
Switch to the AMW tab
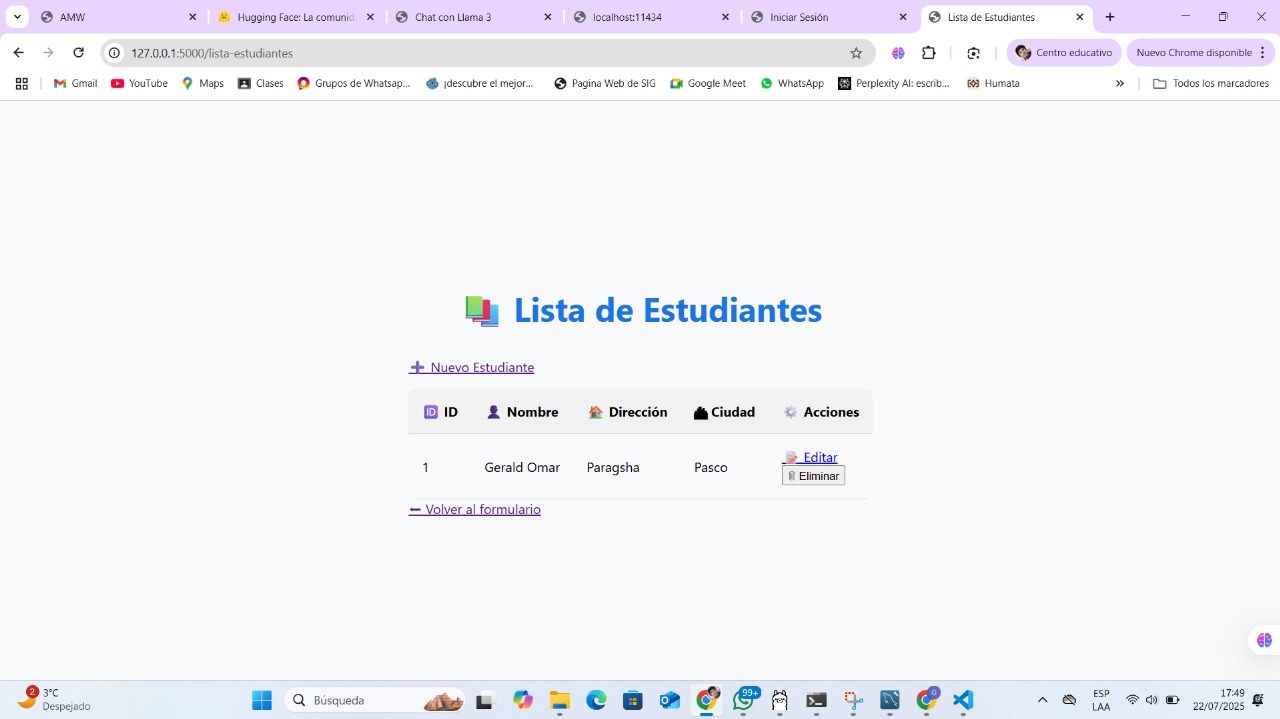[118, 17]
